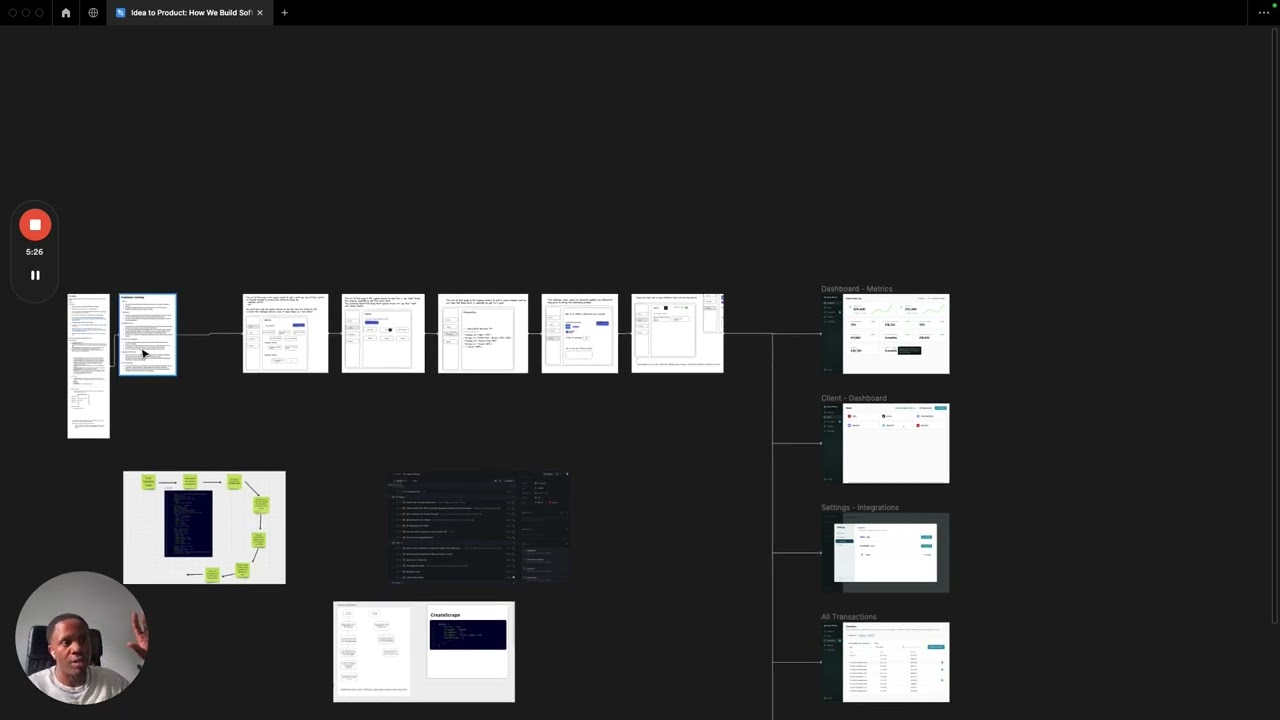The image size is (1280, 720).
Task: Click the Settings - Integrations frame label
Action: 860,507
